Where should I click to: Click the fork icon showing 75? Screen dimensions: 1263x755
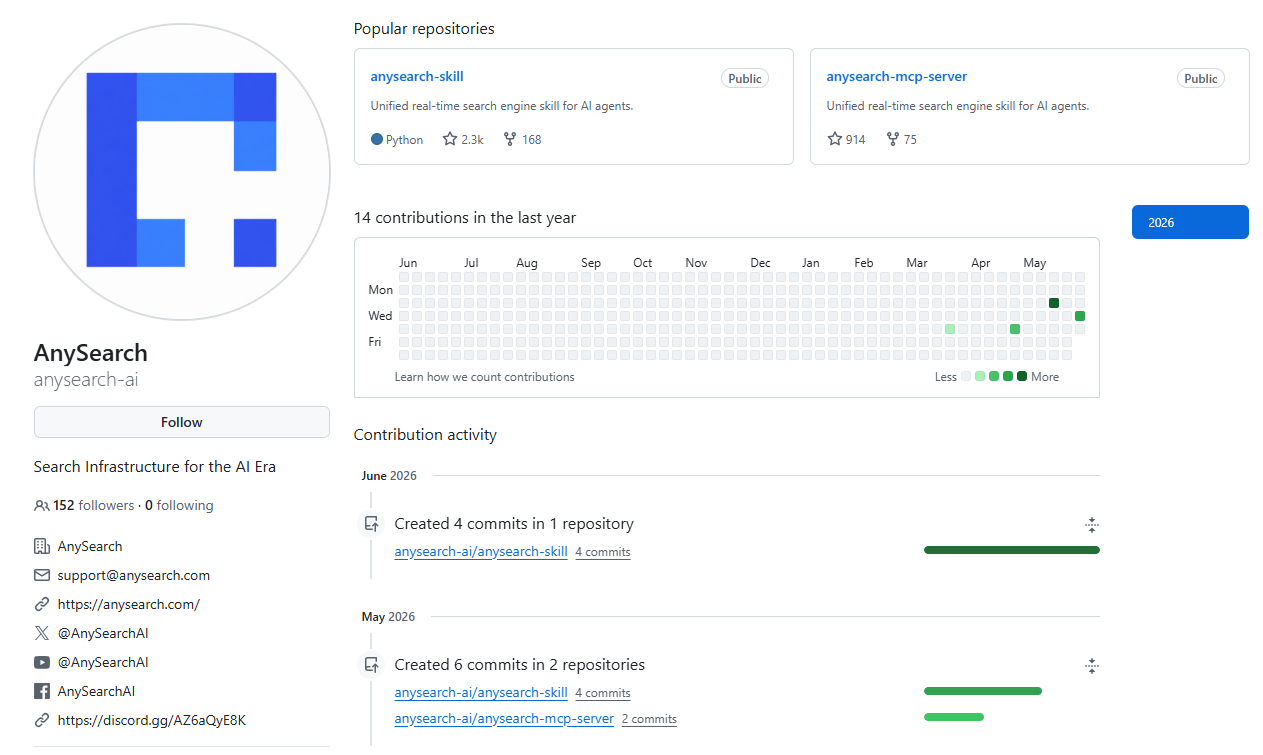coord(892,140)
